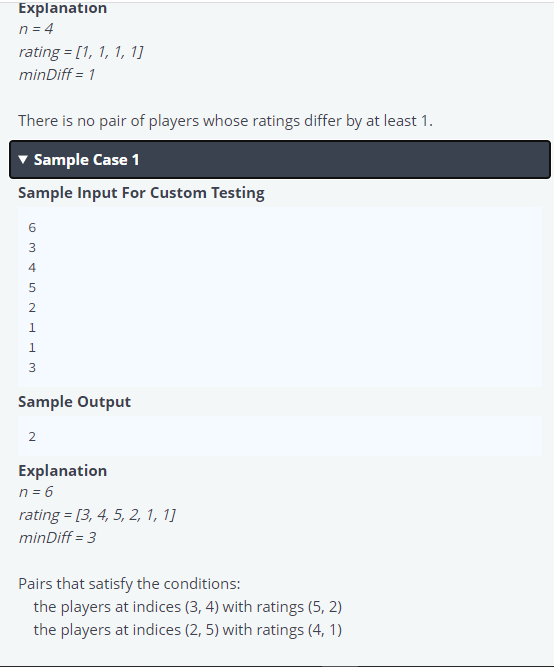Click the input value 2 in sample input
This screenshot has width=554, height=667.
(x=32, y=308)
